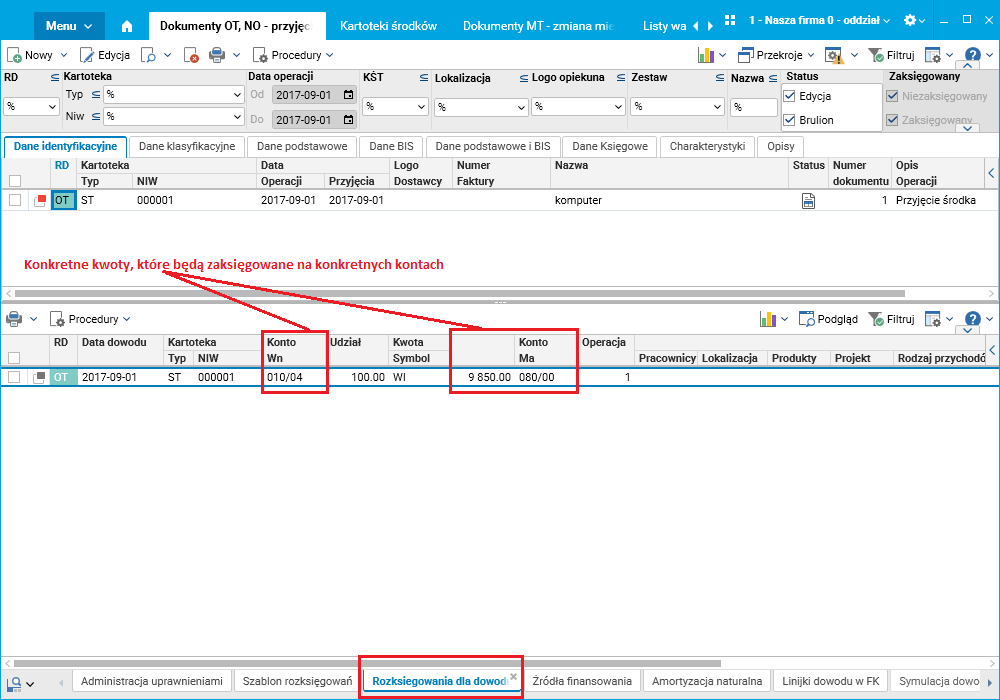Toggle the Zaksięgowany checkbox
The image size is (1000, 700).
892,120
